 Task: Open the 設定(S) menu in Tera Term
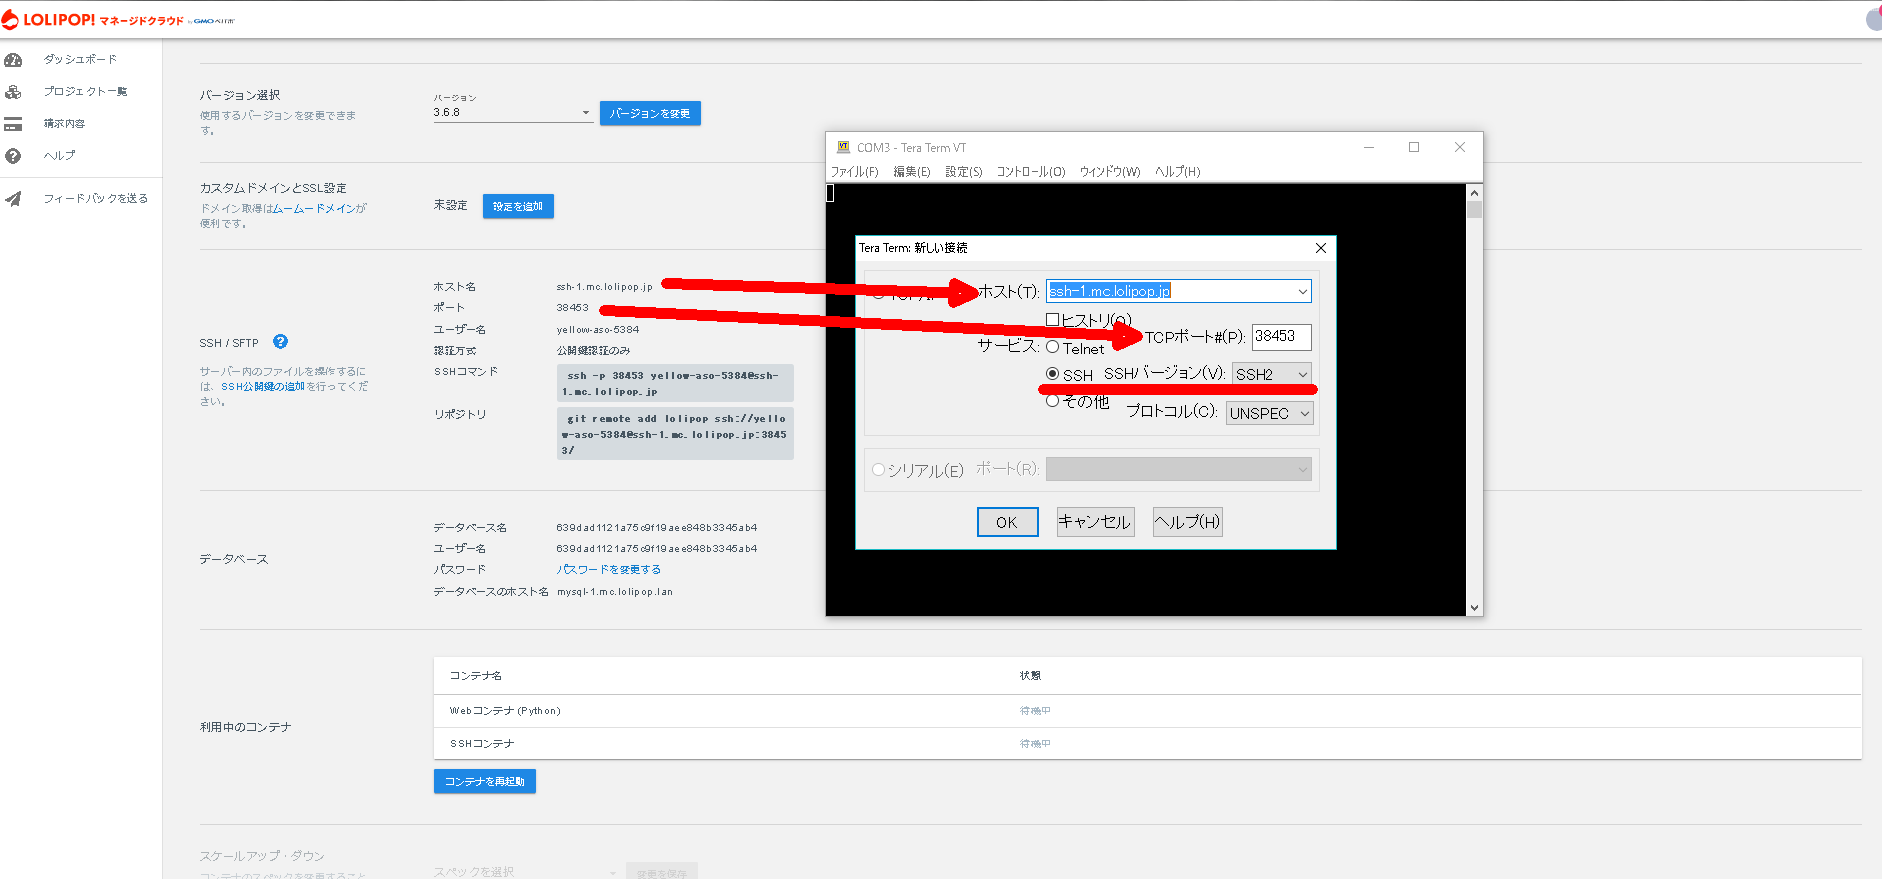click(964, 172)
